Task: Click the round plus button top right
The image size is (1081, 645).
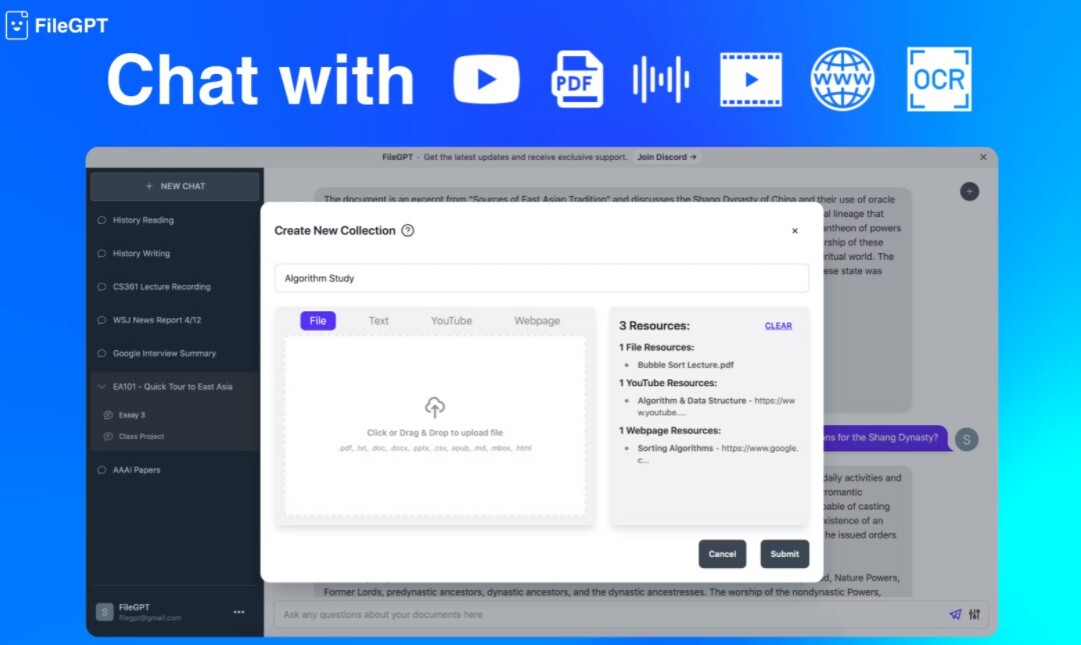Action: click(969, 192)
